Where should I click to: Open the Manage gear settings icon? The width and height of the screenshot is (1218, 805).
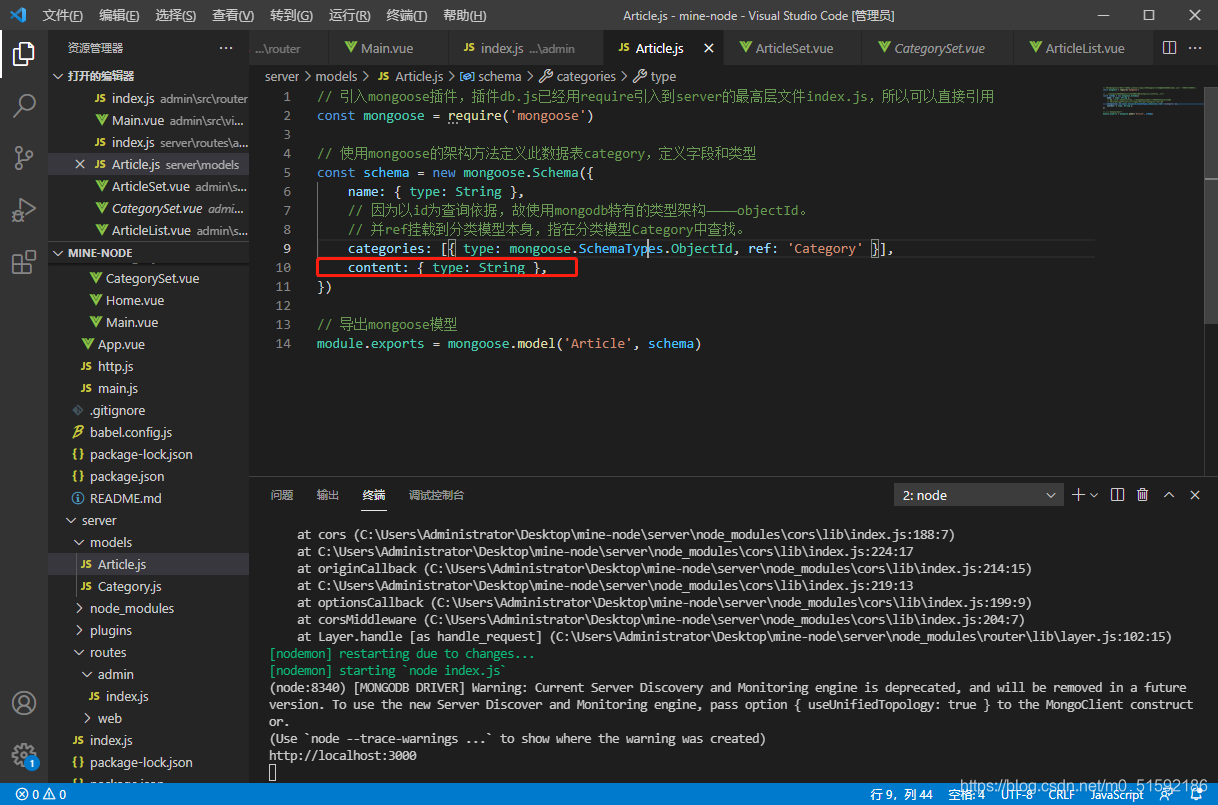[24, 754]
